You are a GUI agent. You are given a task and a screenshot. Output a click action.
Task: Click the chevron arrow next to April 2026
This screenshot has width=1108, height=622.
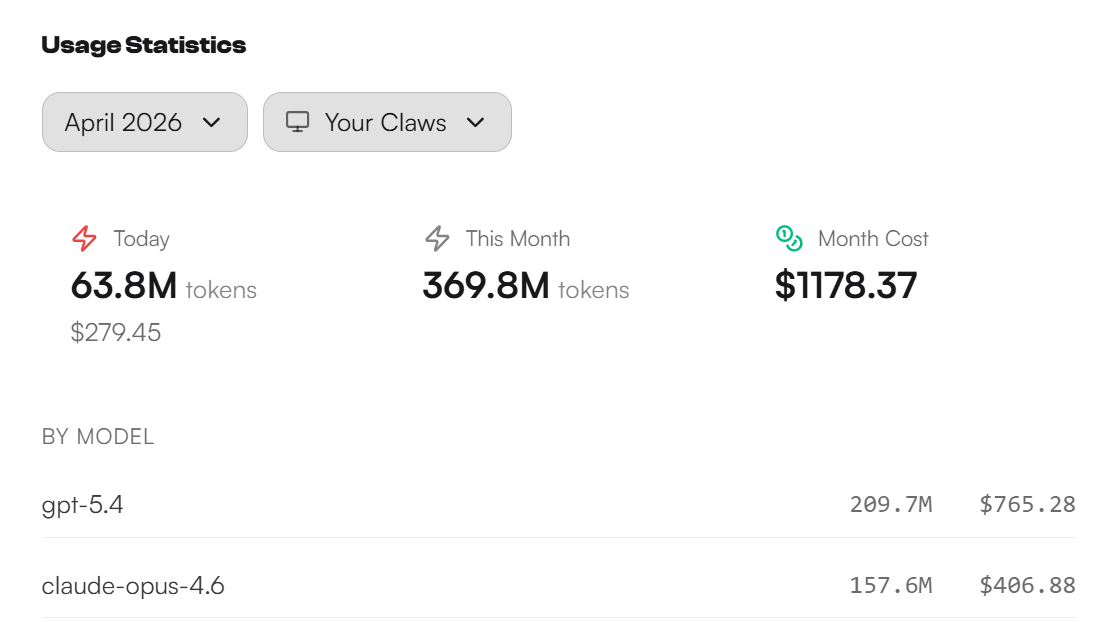point(211,122)
